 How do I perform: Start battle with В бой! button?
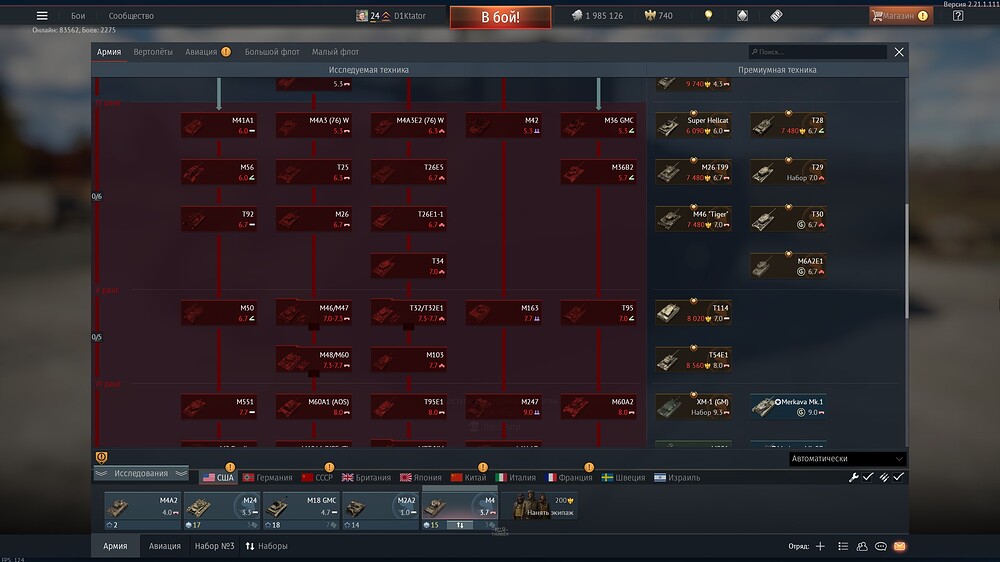500,17
